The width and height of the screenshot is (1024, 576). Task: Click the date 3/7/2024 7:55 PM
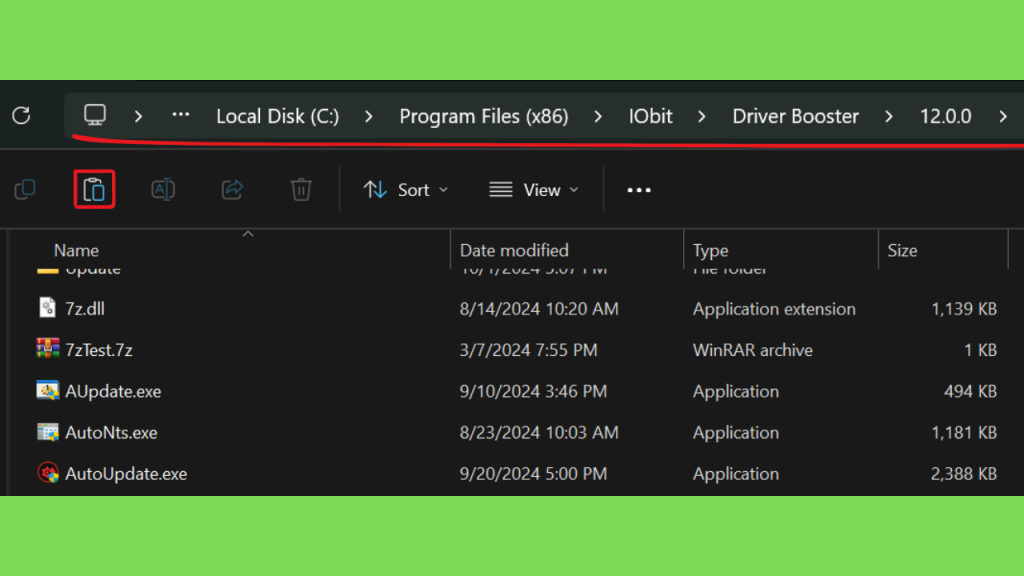point(528,350)
